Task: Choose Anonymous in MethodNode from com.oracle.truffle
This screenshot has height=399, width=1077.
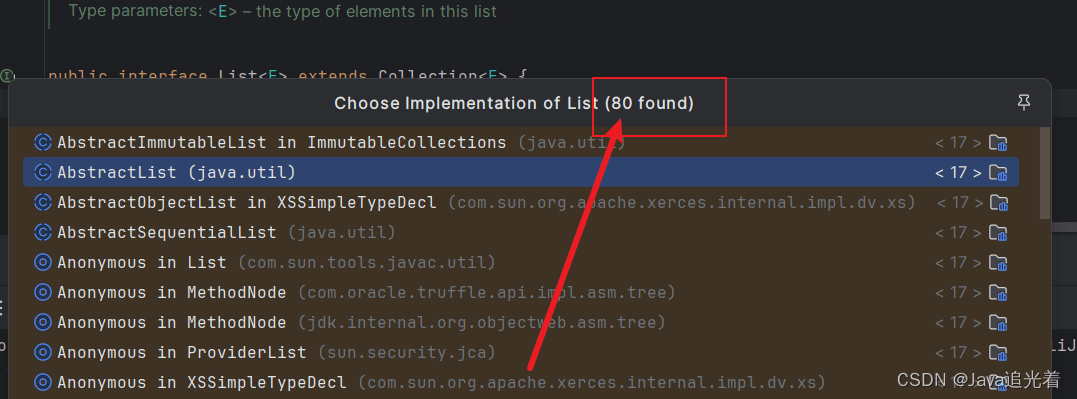Action: tap(521, 293)
